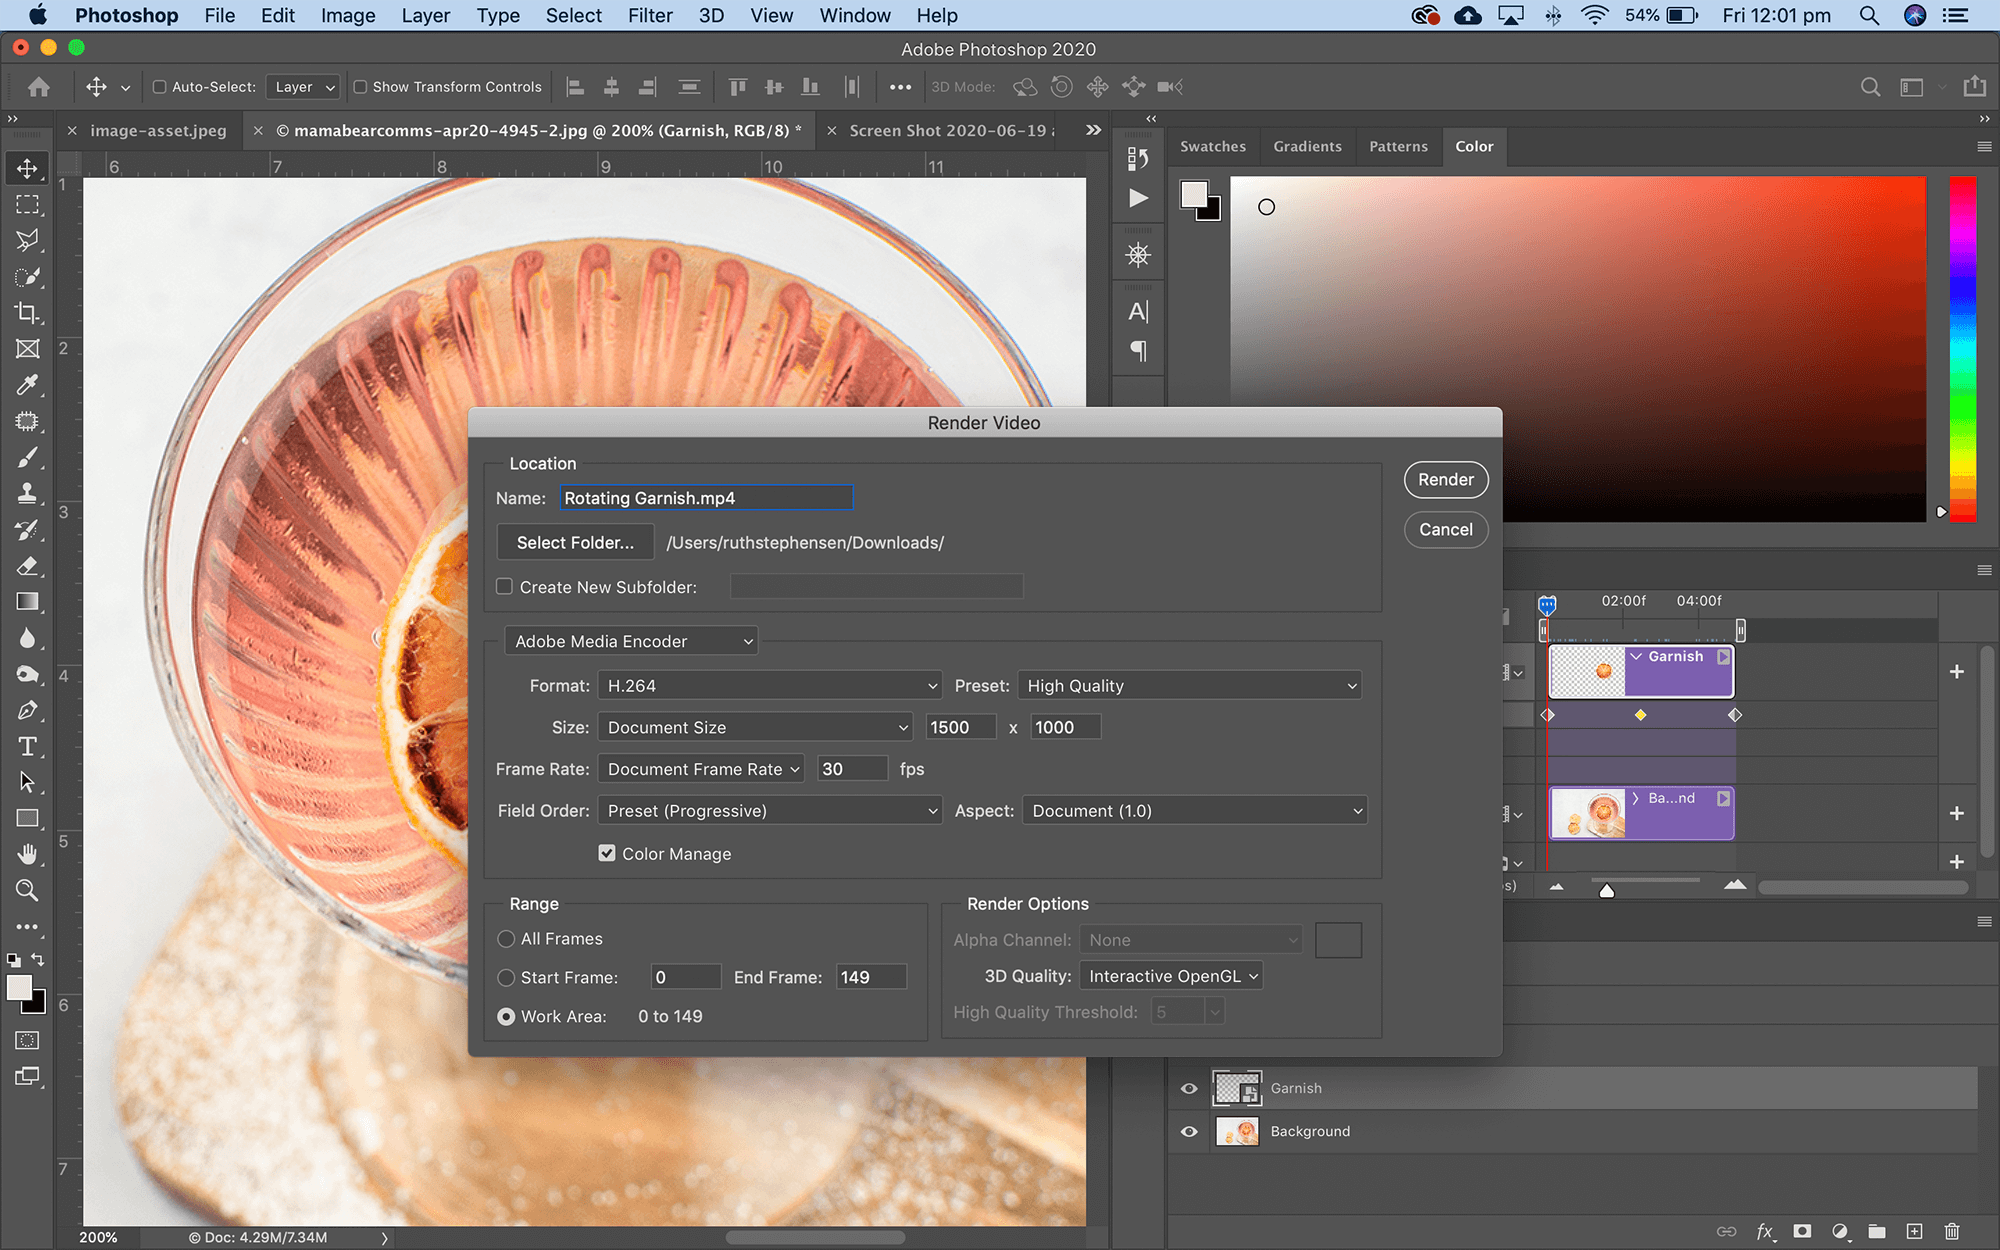The image size is (2000, 1250).
Task: Open Document Frame Rate dropdown
Action: 701,769
